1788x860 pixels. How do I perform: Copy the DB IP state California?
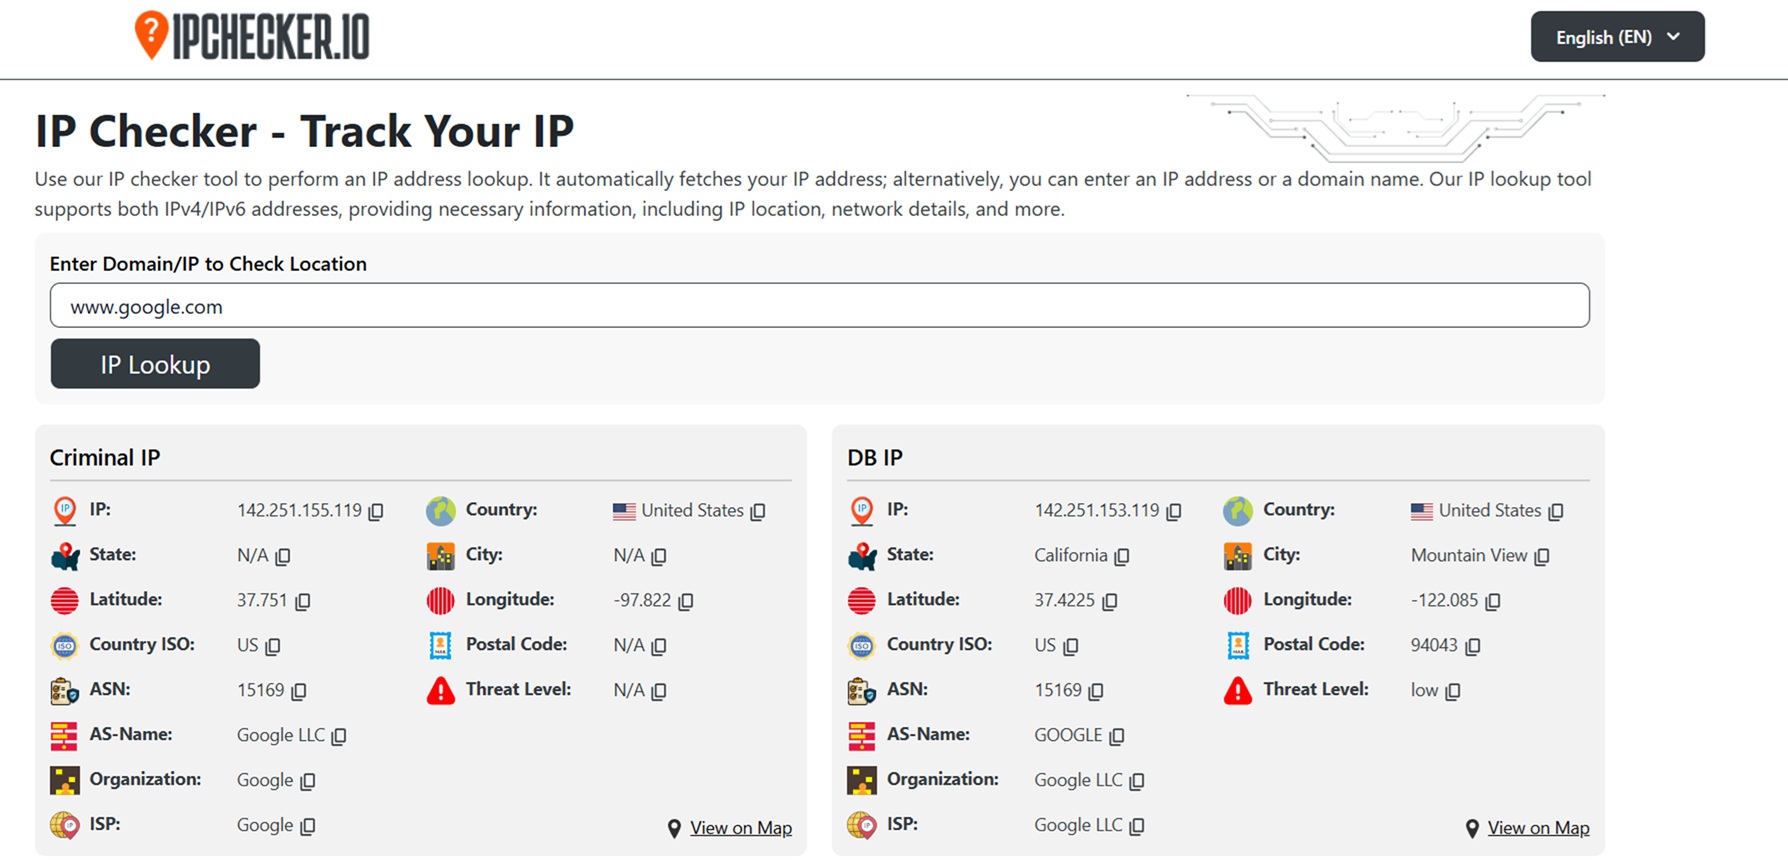click(1122, 557)
